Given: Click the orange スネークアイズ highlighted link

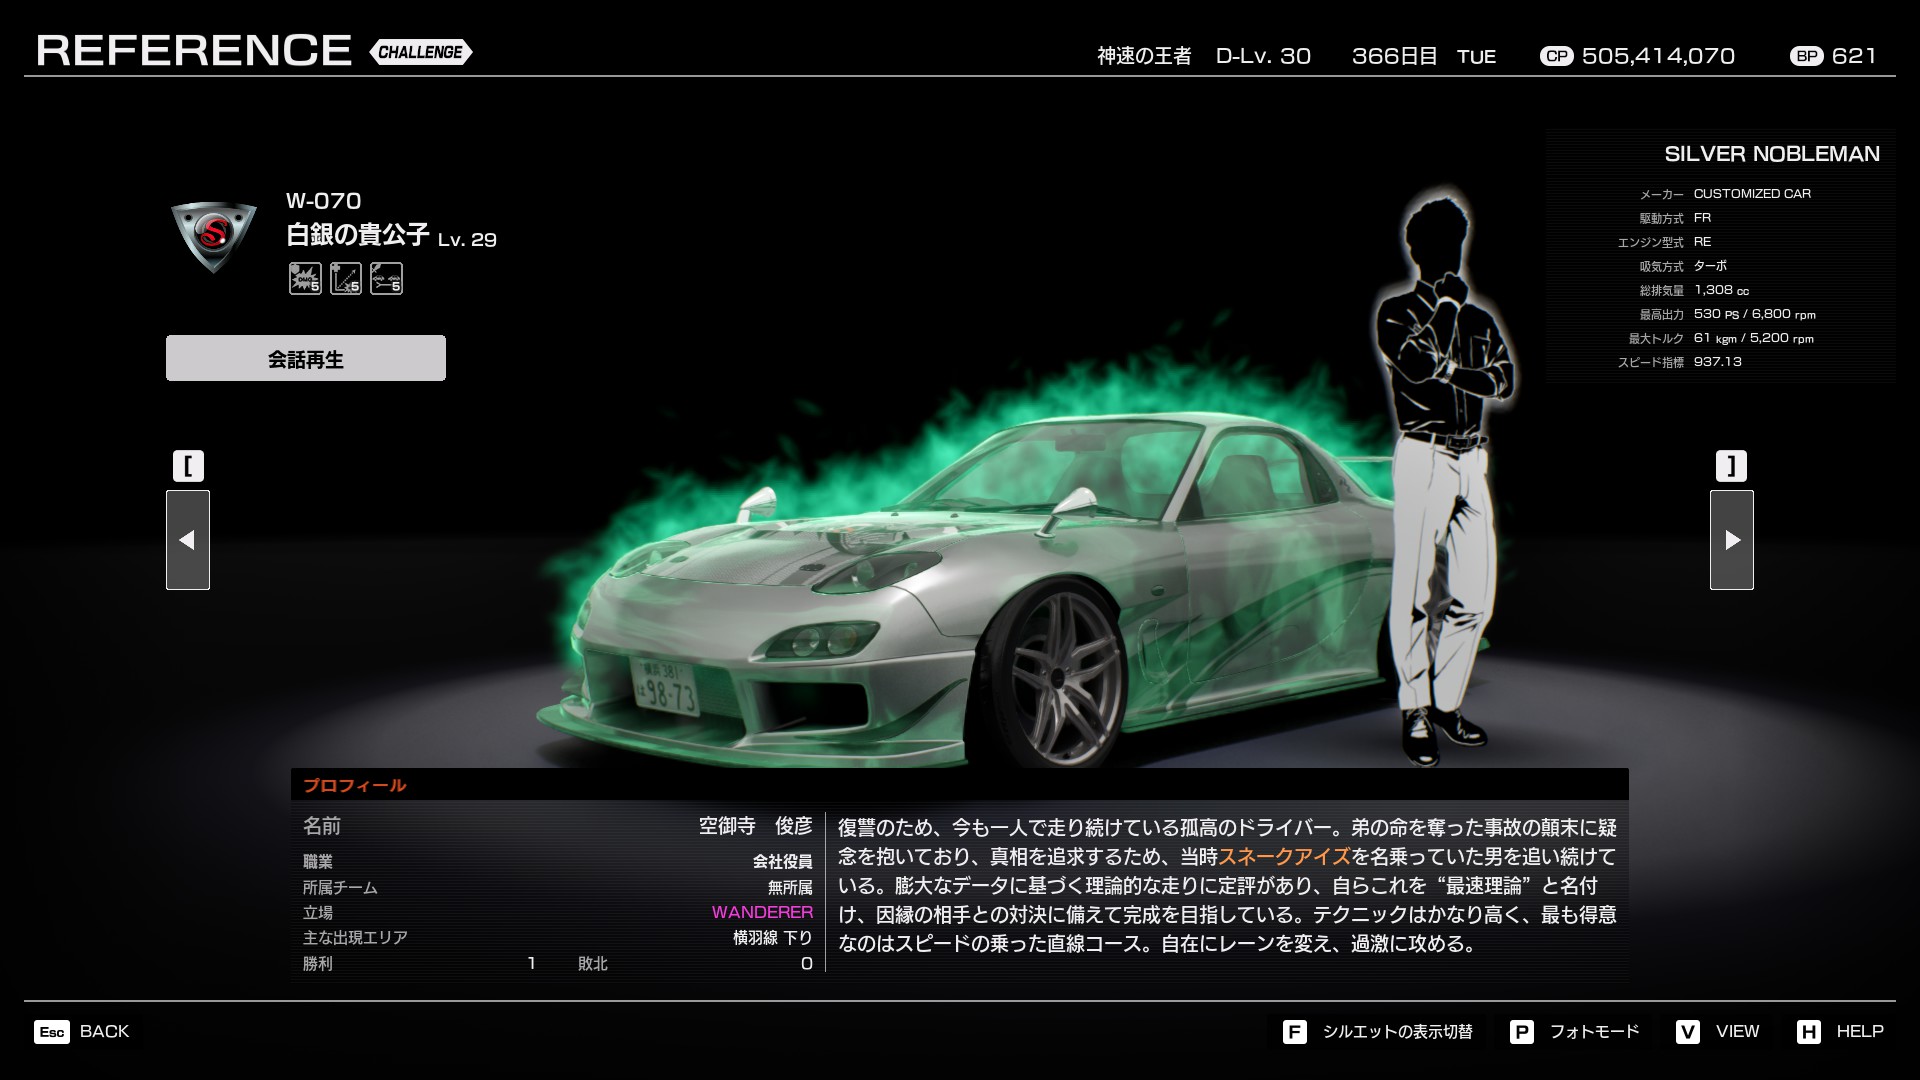Looking at the screenshot, I should 1284,857.
